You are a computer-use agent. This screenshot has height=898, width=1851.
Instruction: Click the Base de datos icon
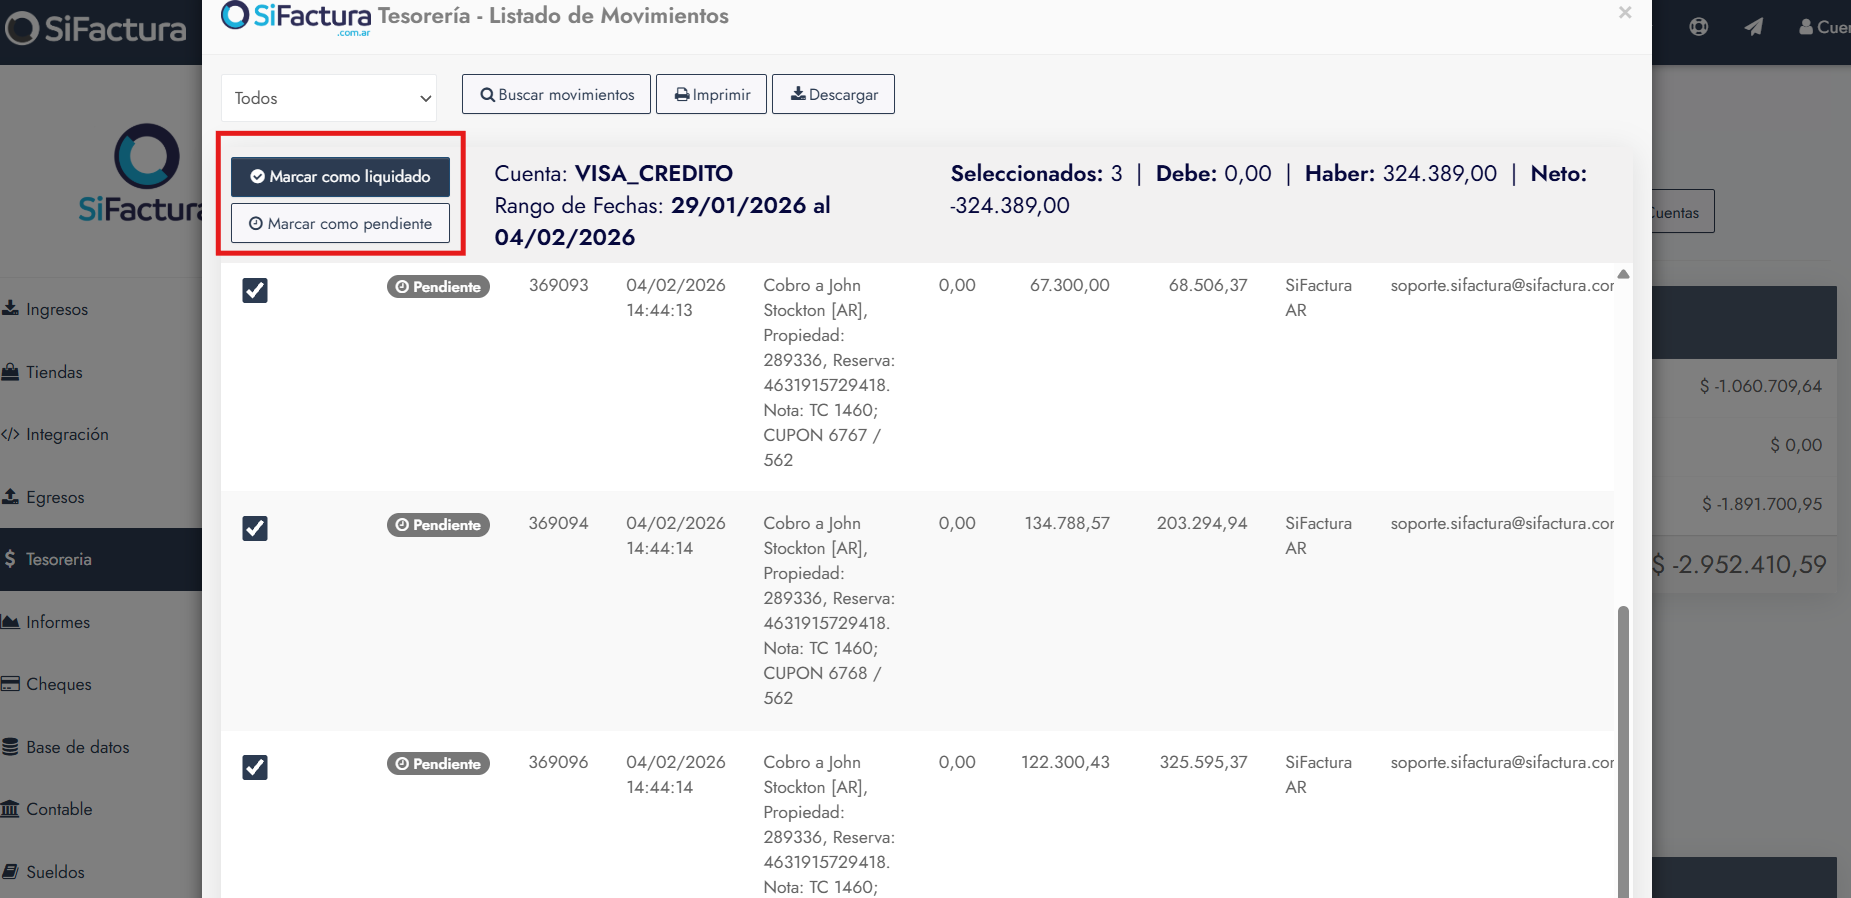(11, 747)
